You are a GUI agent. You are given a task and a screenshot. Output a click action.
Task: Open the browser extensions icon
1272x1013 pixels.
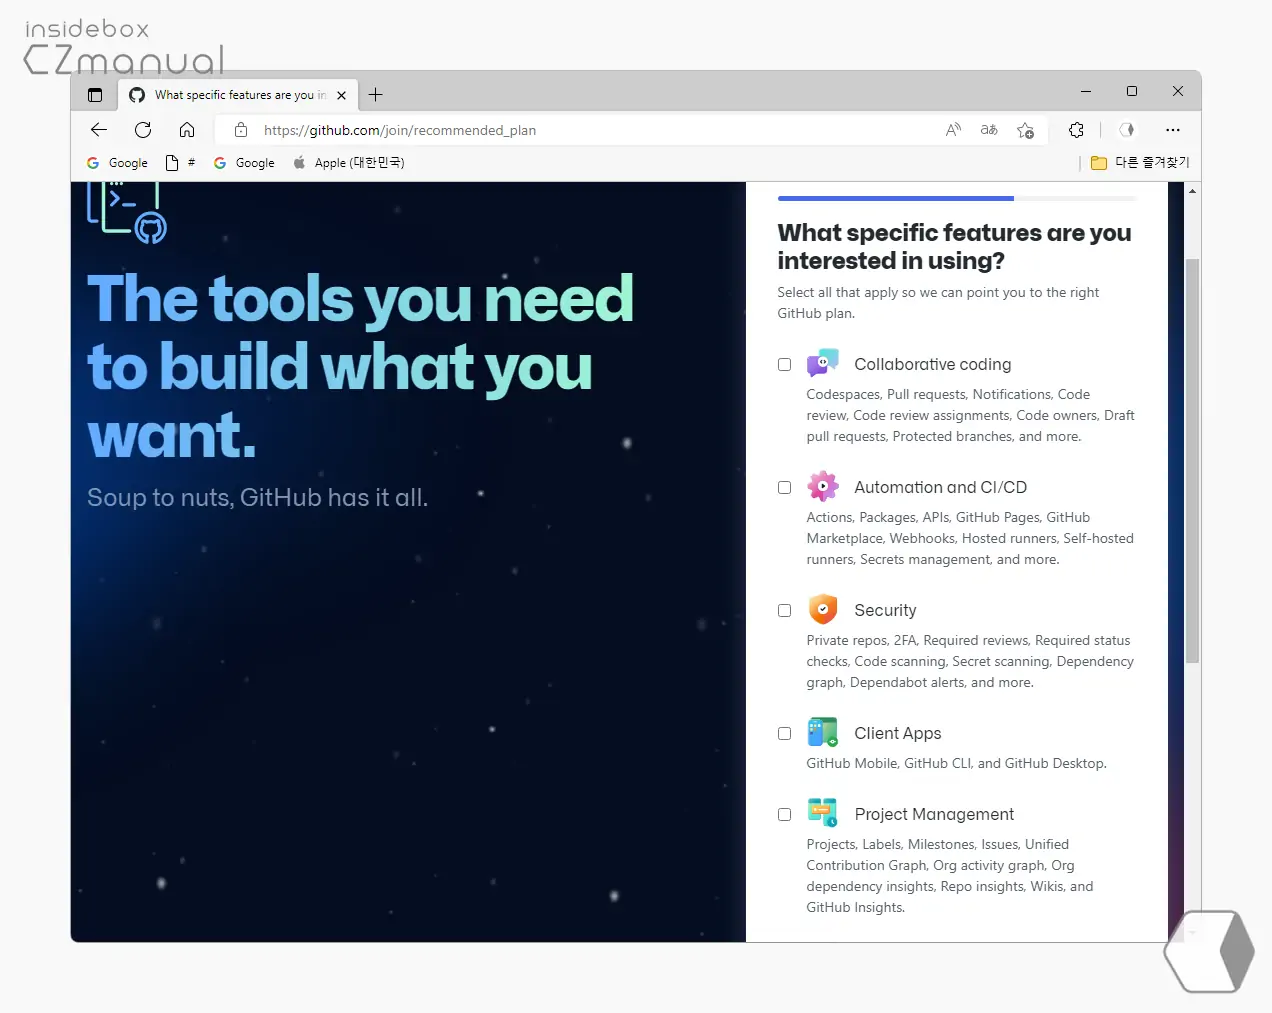(x=1076, y=130)
